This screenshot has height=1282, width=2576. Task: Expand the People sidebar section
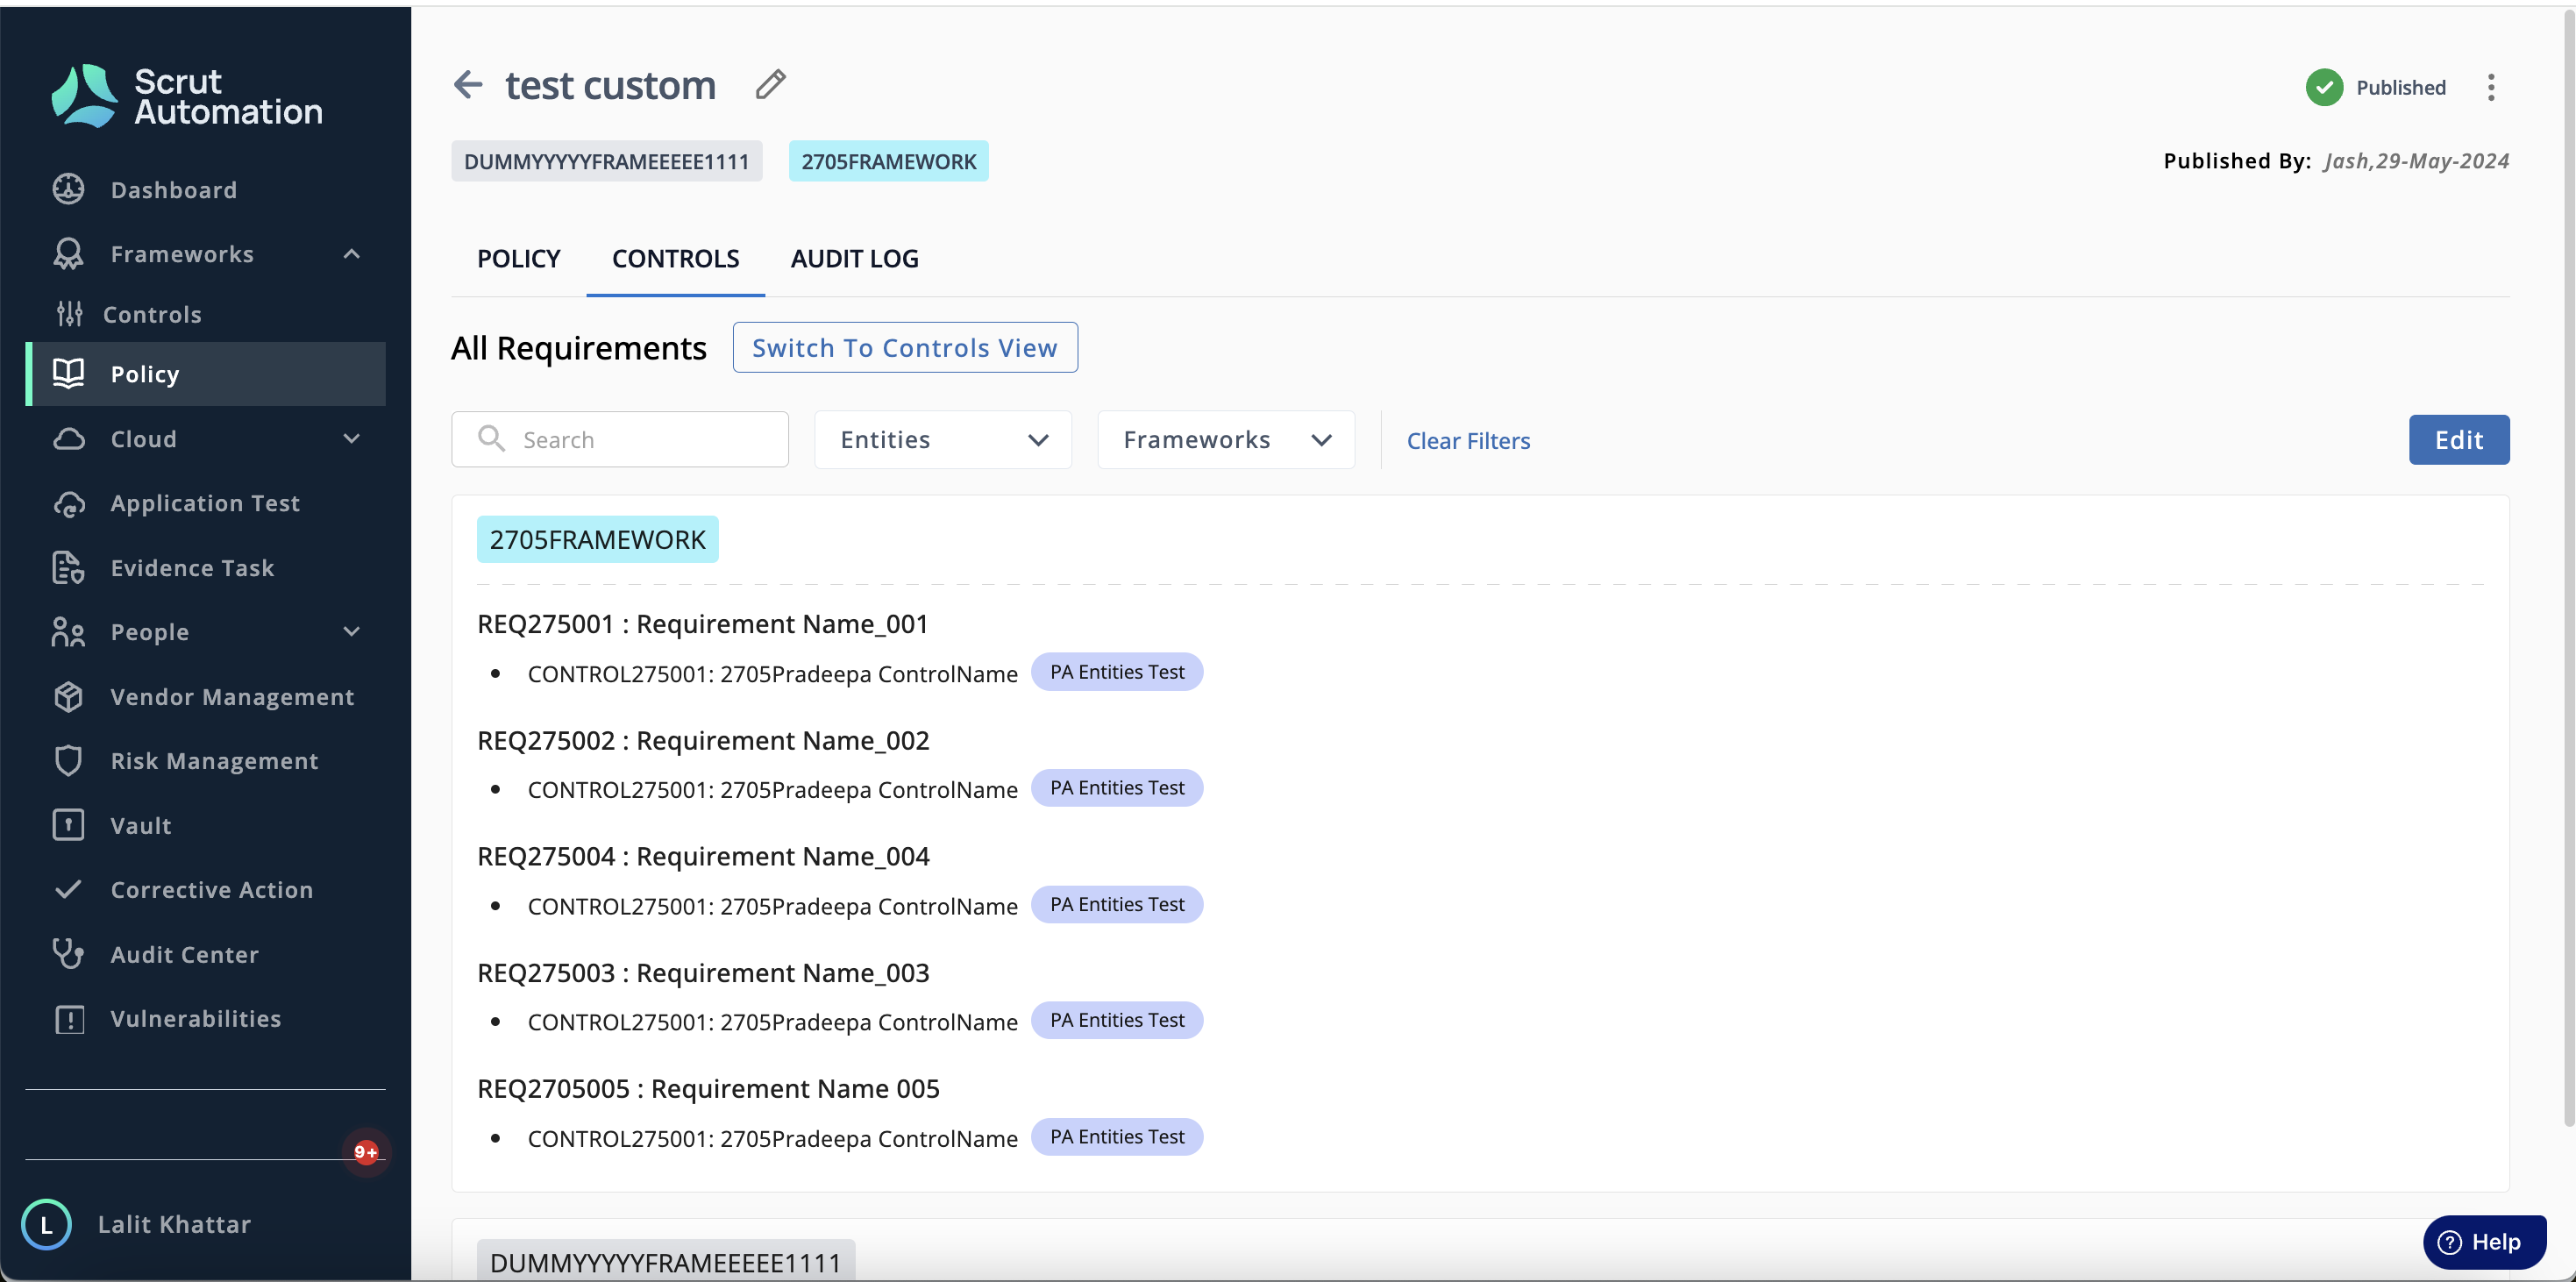pyautogui.click(x=351, y=632)
